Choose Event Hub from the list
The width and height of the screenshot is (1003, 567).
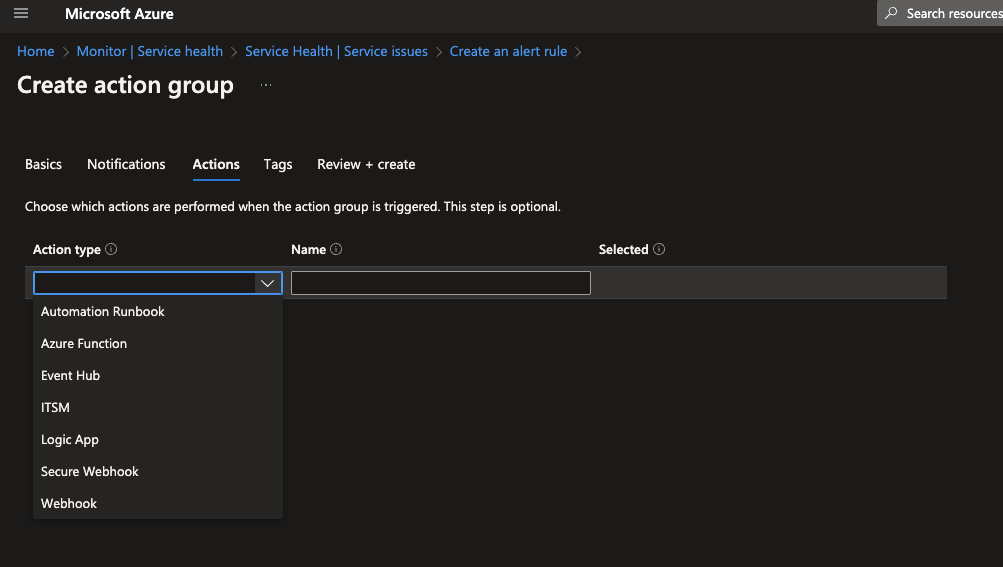pos(158,376)
